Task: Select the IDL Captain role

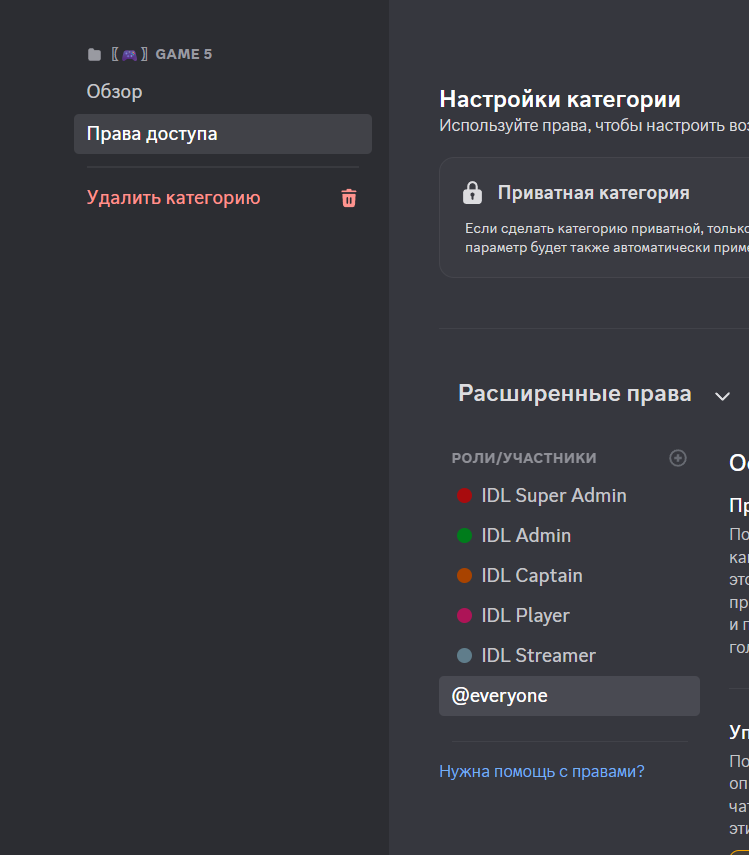Action: coord(532,576)
